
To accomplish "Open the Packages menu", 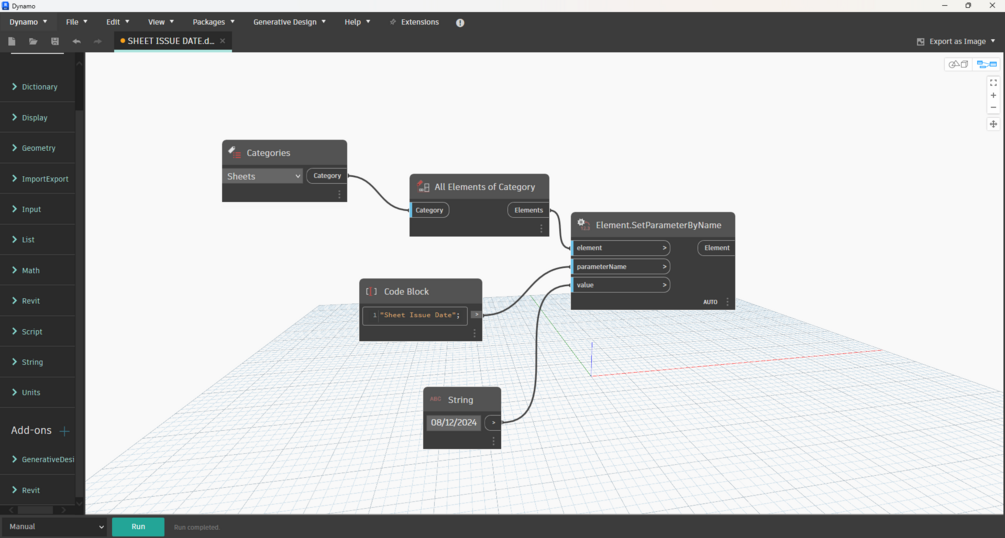I will [x=213, y=22].
